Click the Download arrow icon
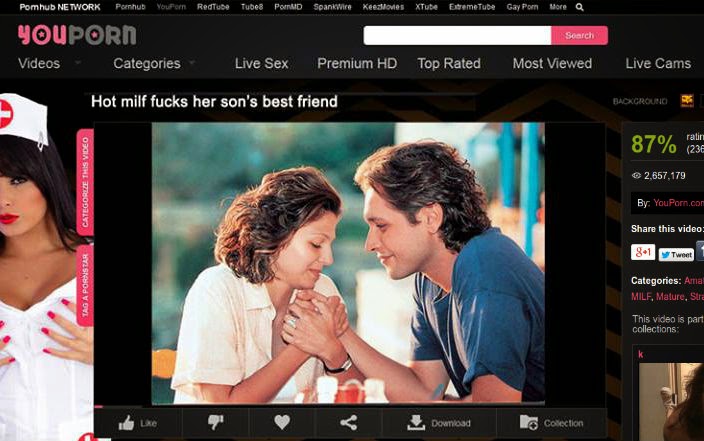Image resolution: width=704 pixels, height=441 pixels. pos(416,423)
